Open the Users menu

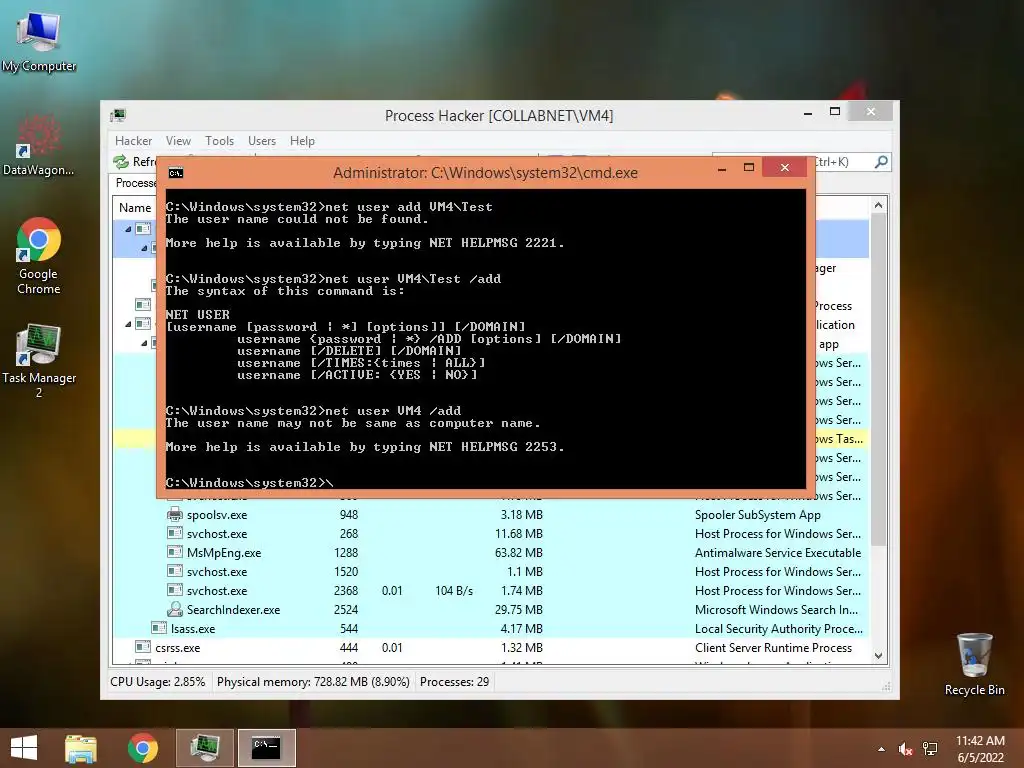[262, 140]
